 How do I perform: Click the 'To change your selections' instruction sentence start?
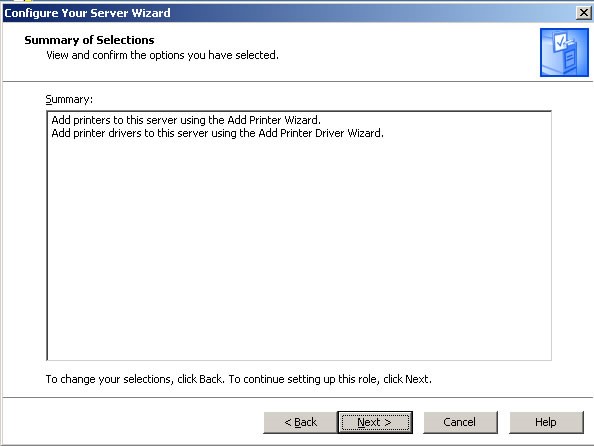point(109,379)
